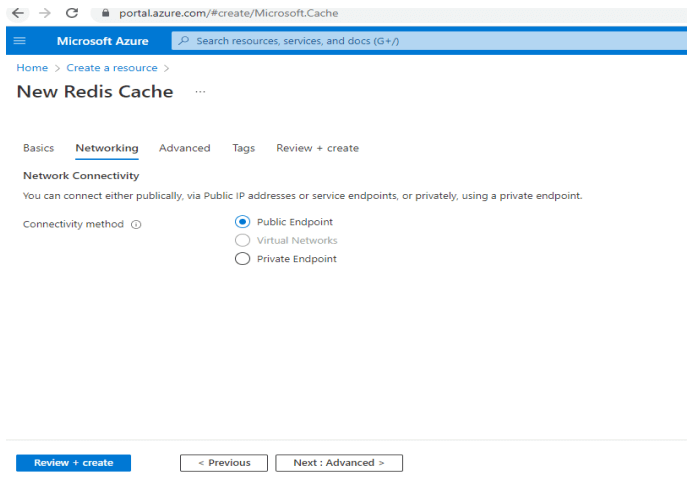Select the Networking tab

pyautogui.click(x=107, y=148)
